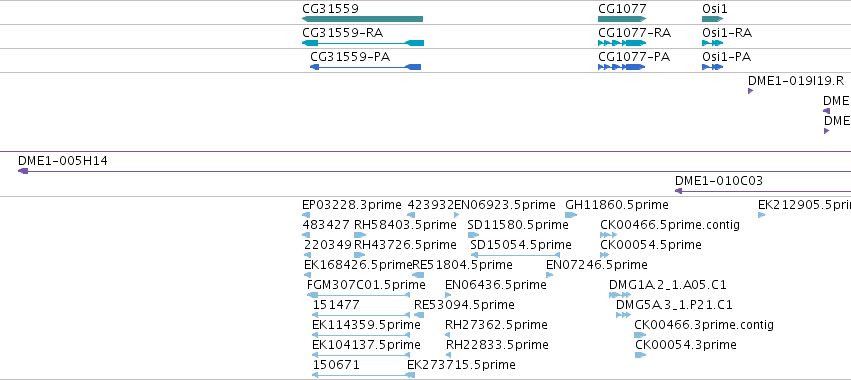Select the CG1077-PA protein arrows
851x380 pixels.
pyautogui.click(x=621, y=67)
